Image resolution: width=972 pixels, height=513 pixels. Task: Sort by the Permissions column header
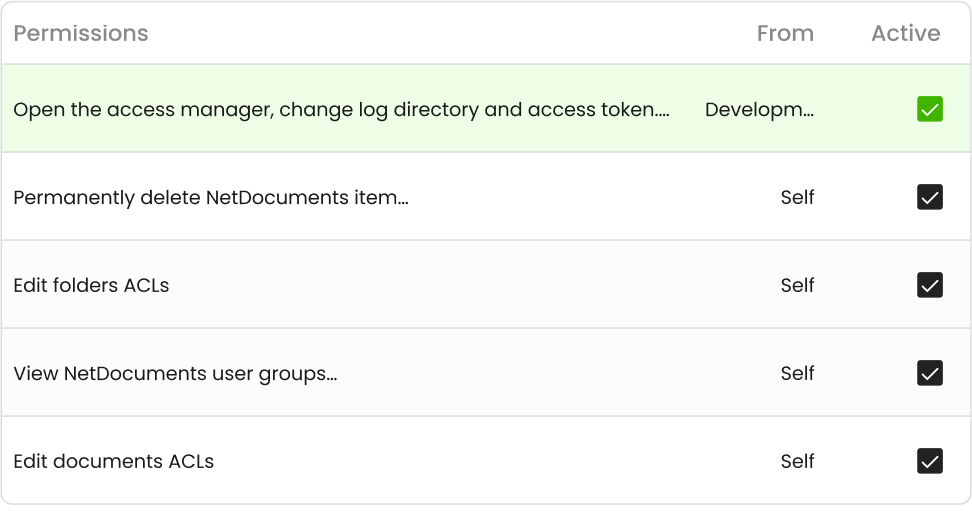[81, 33]
